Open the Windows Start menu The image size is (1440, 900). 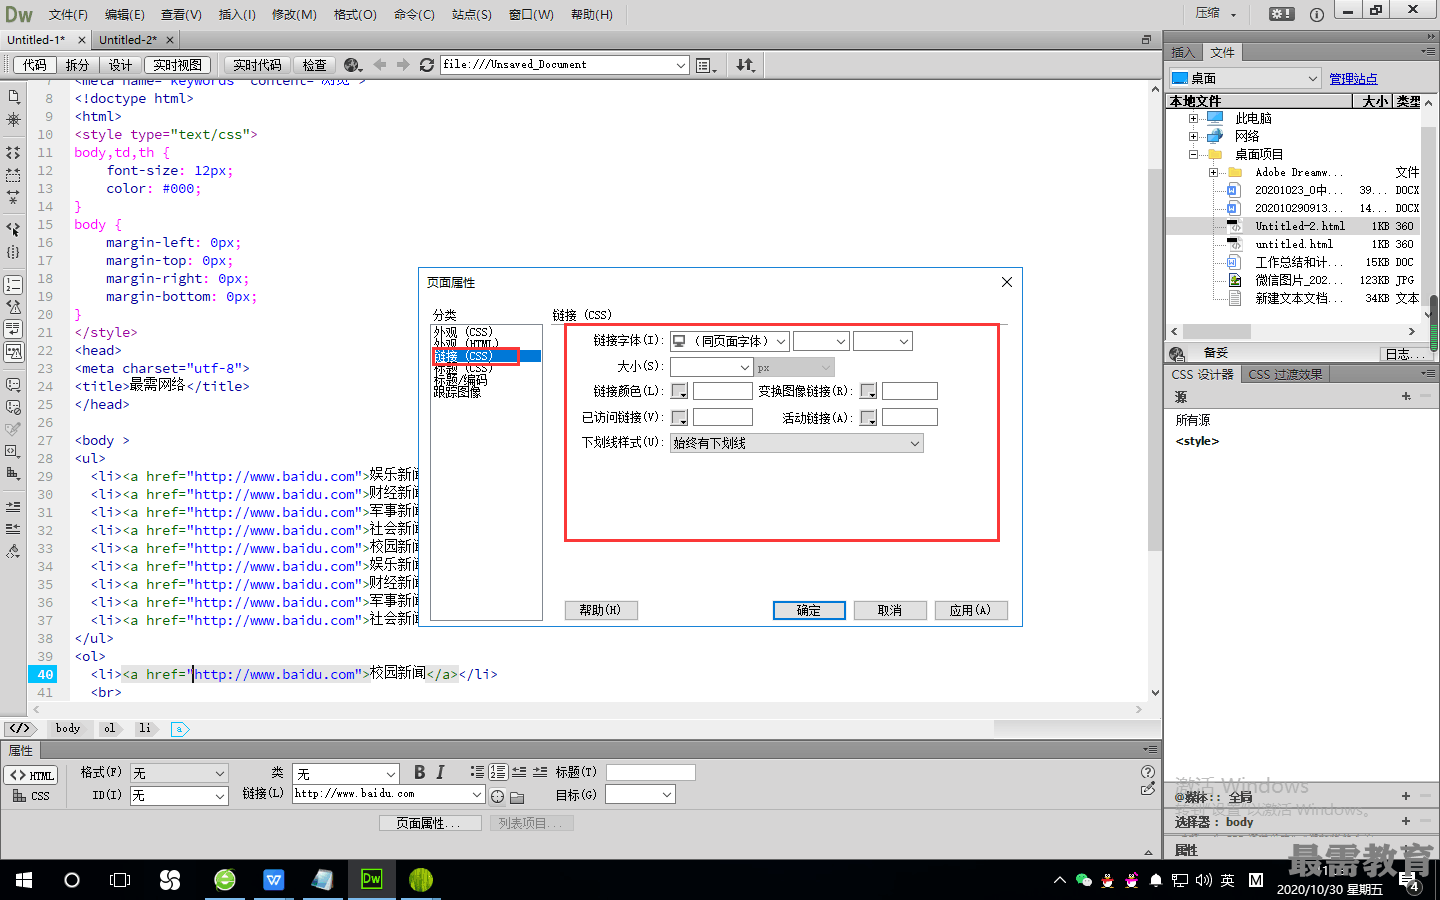click(24, 880)
